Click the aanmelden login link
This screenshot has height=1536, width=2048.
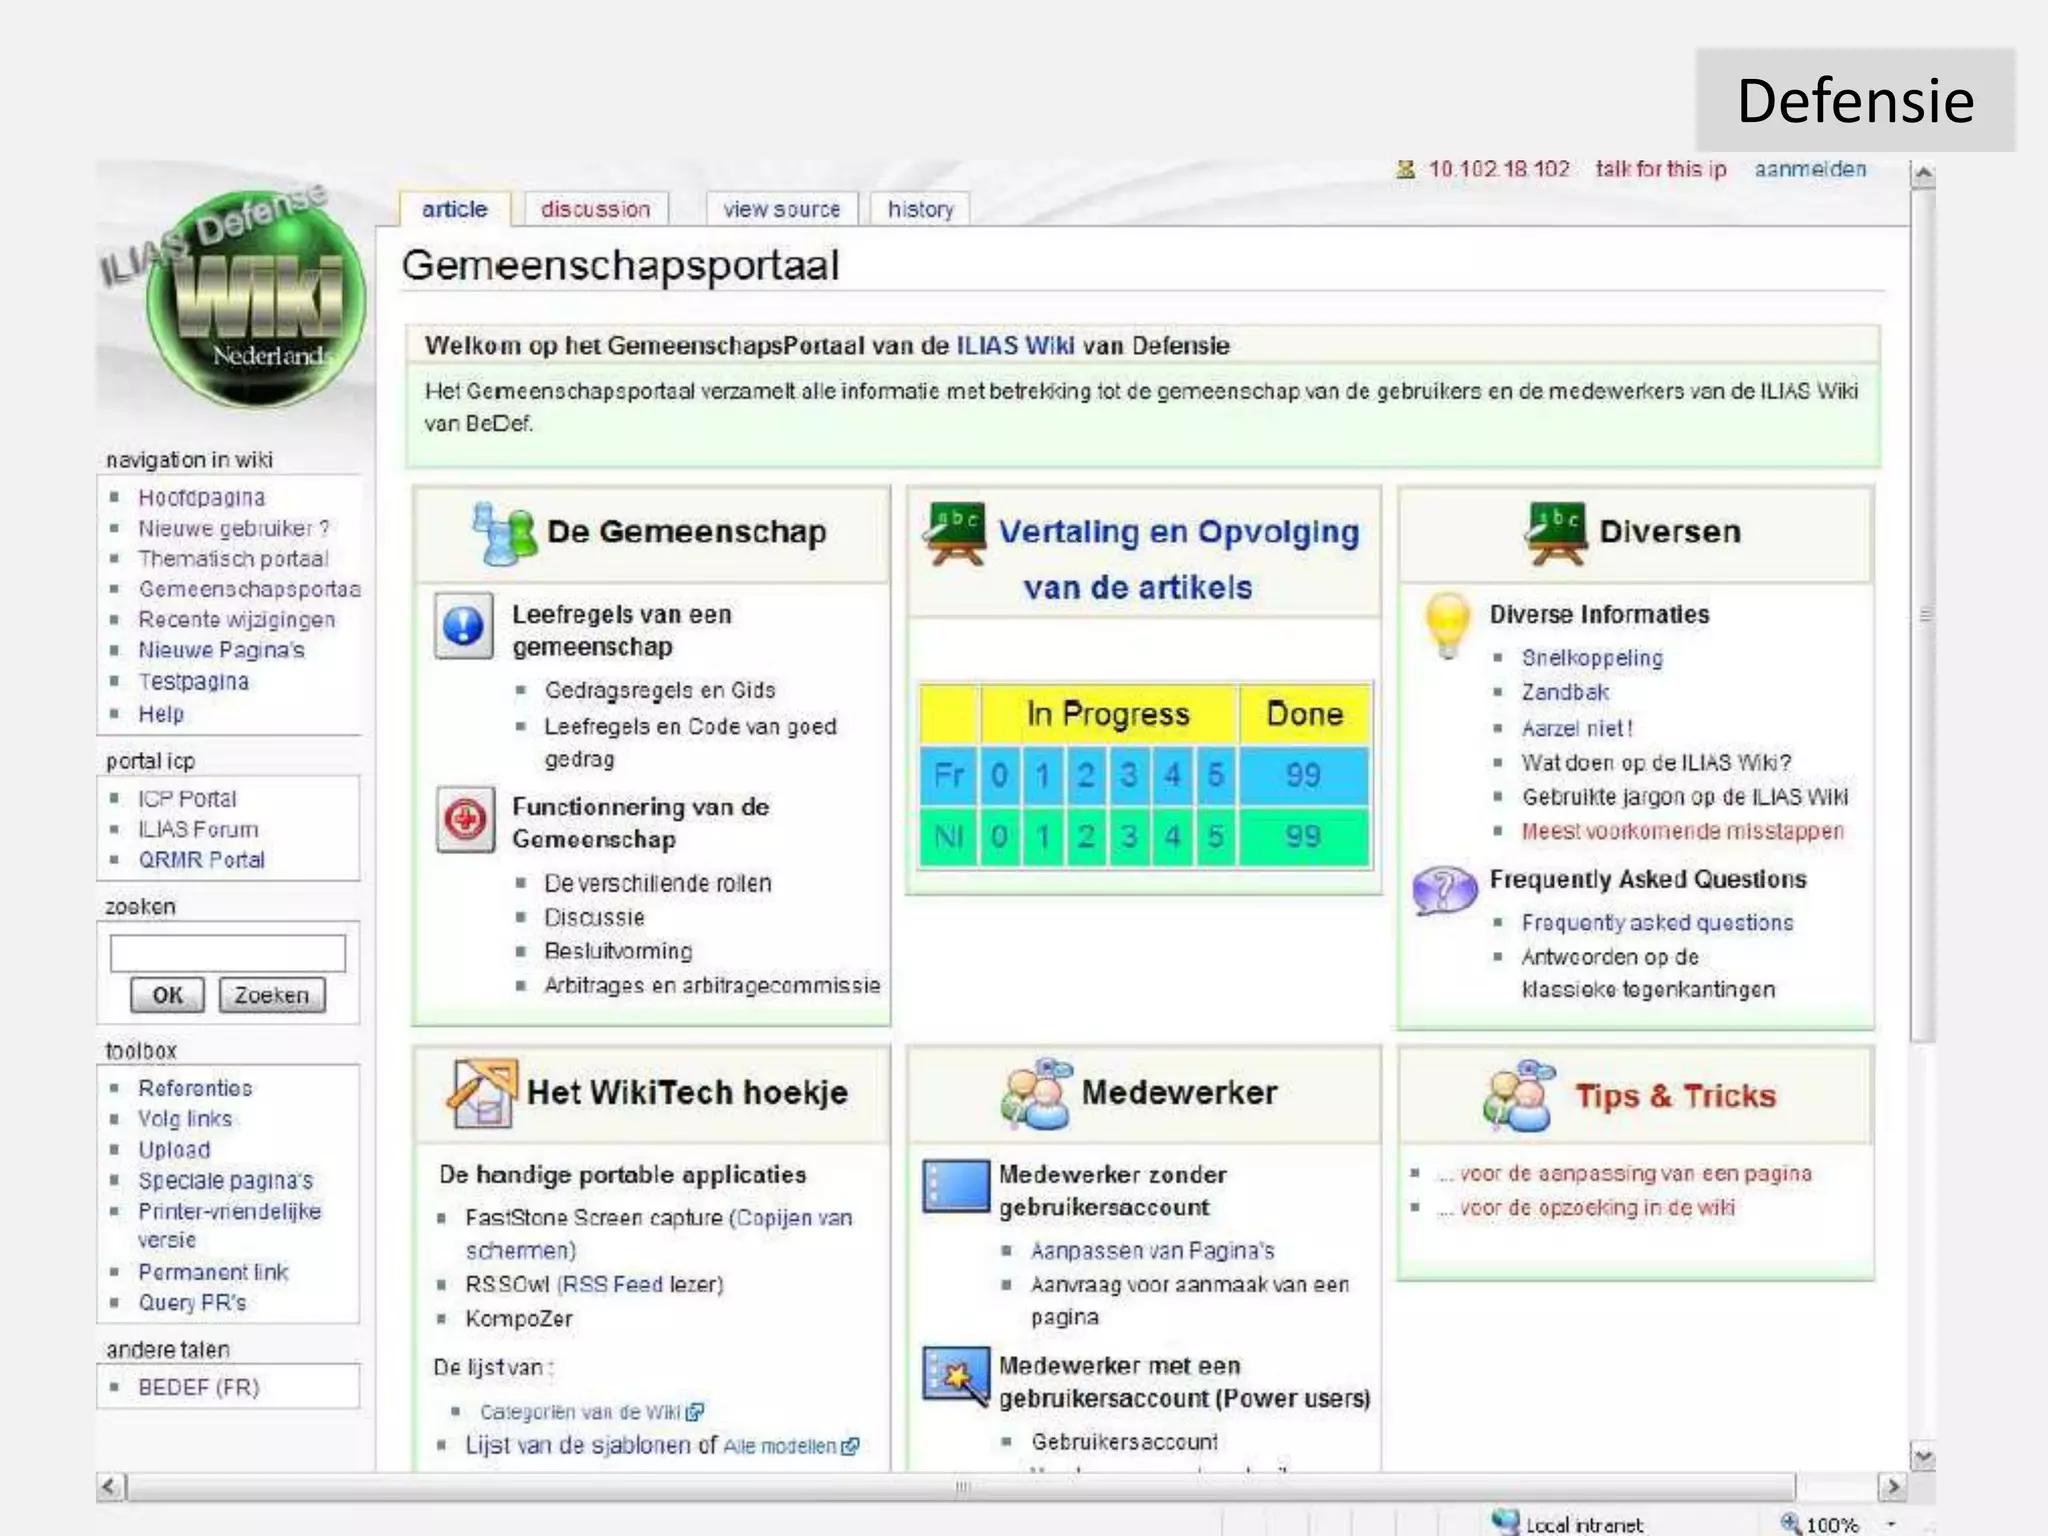click(1810, 169)
